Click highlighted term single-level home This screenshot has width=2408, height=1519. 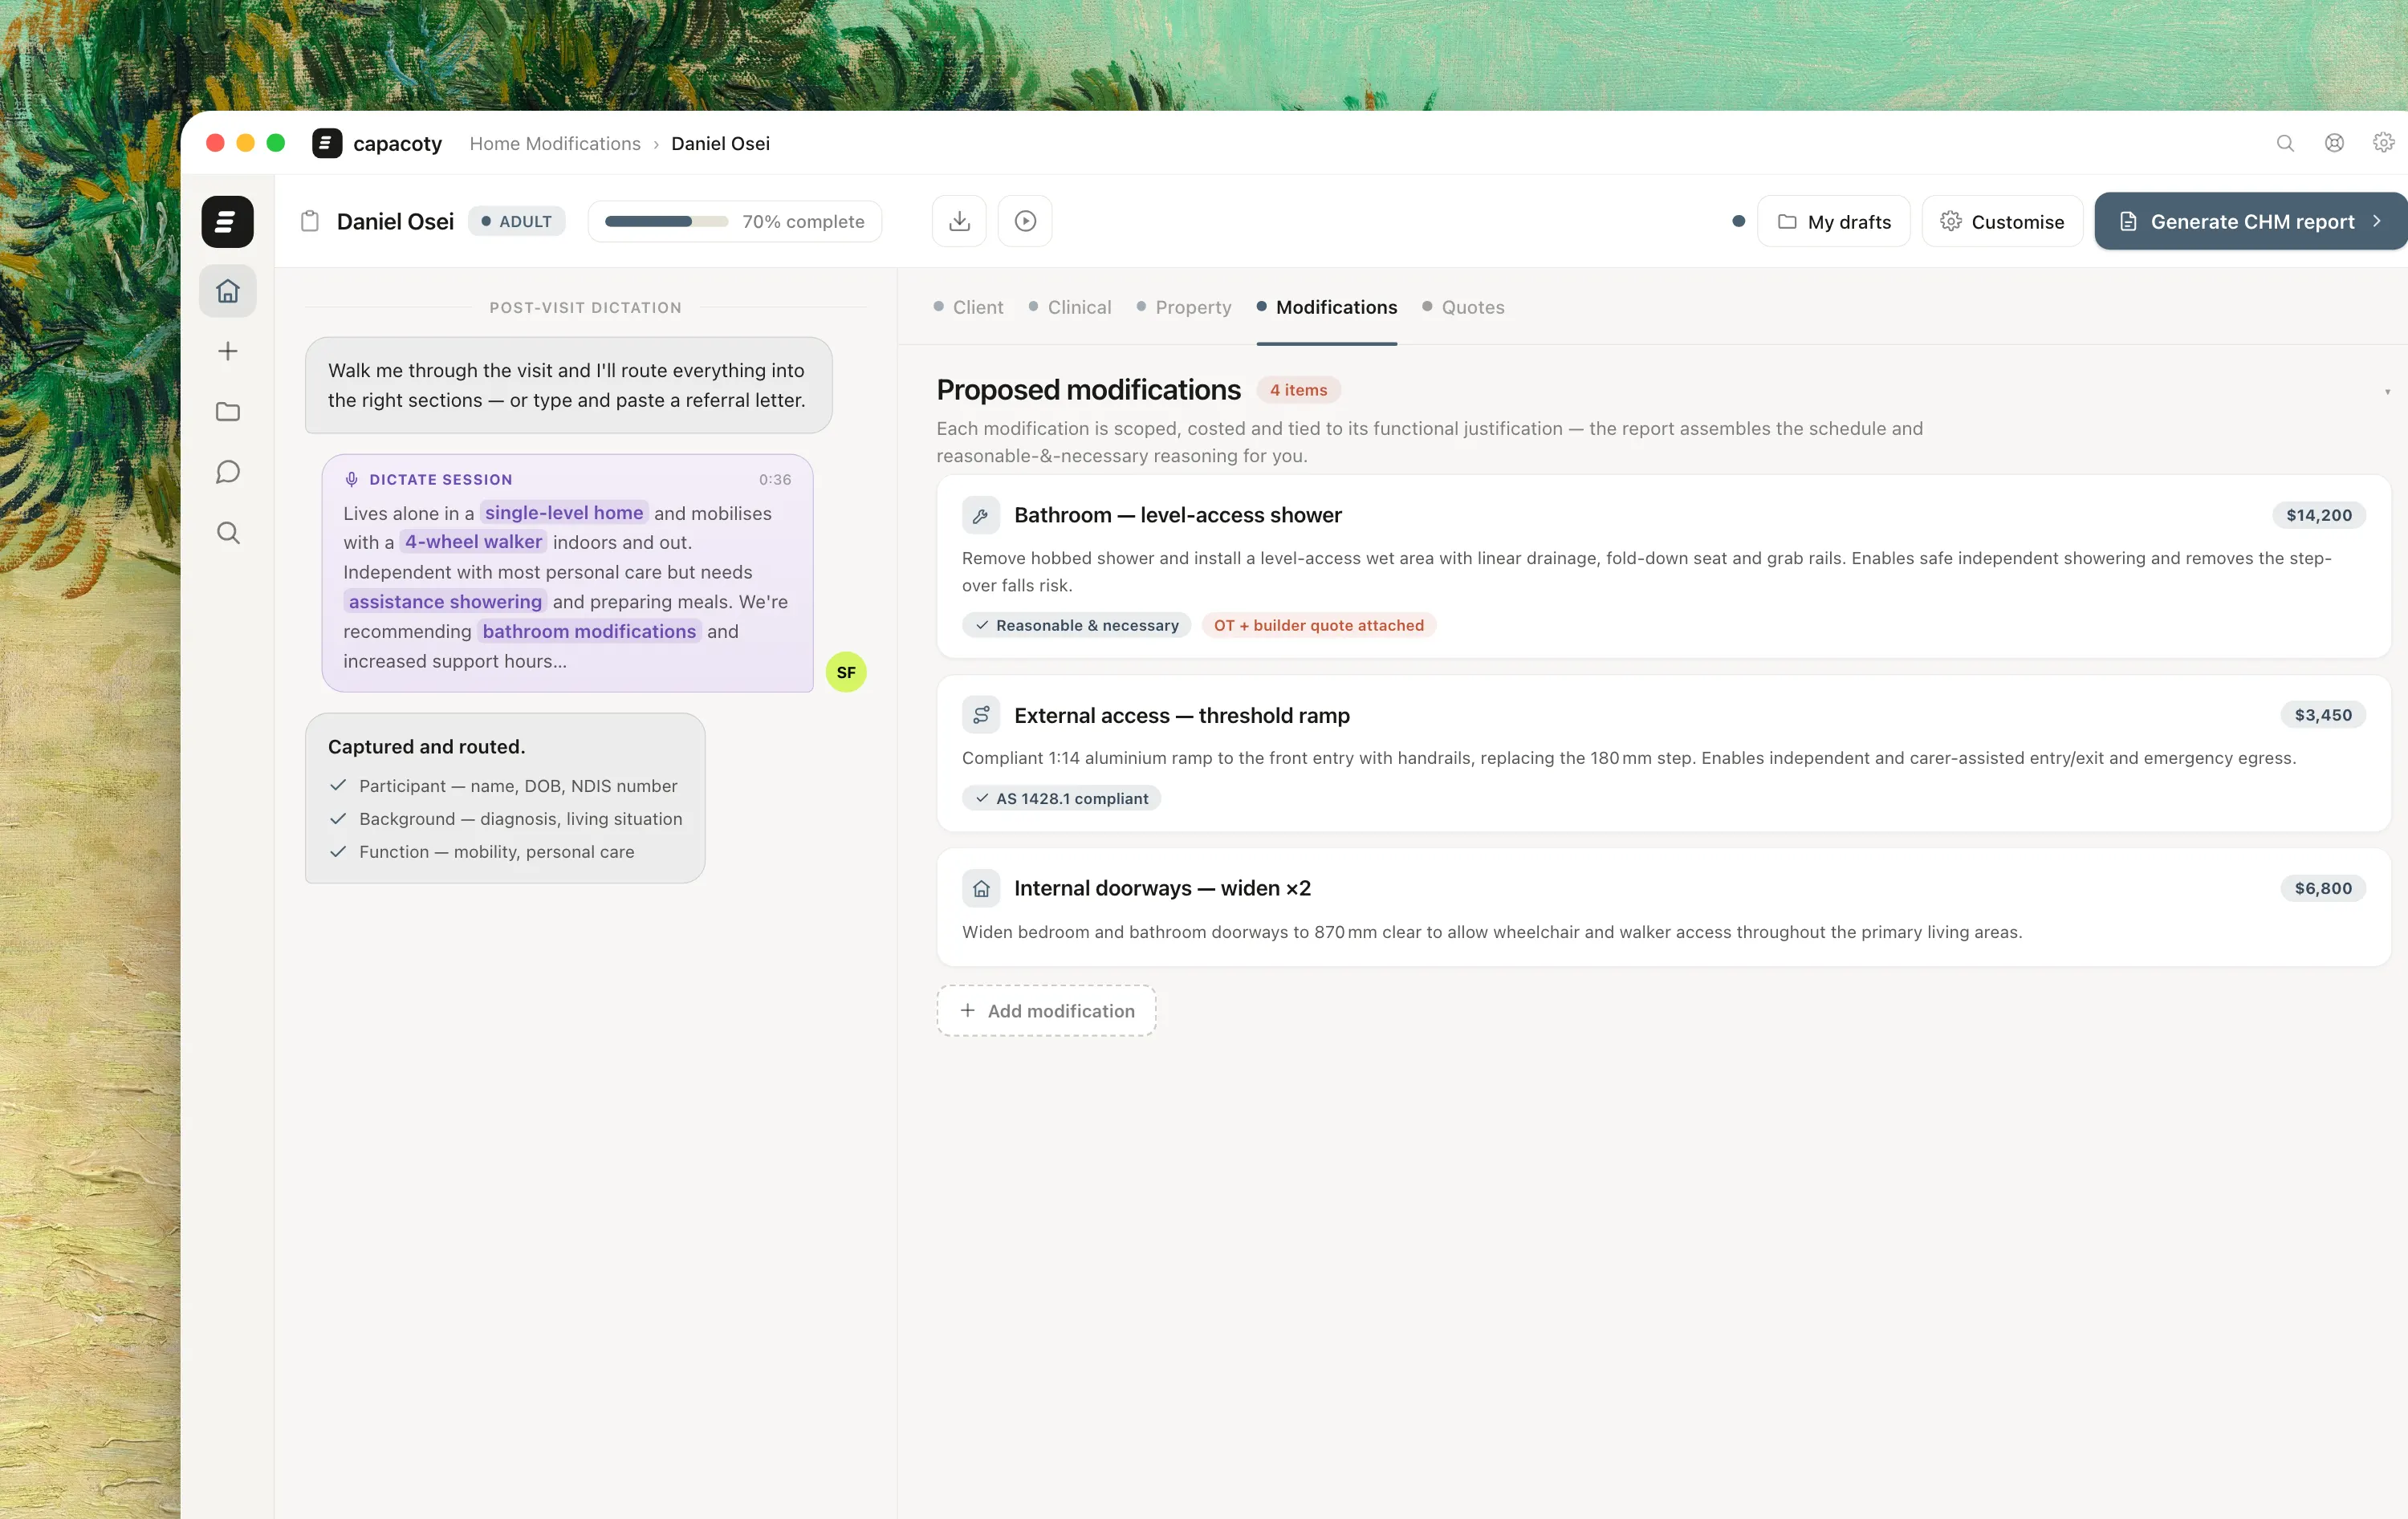[x=564, y=513]
